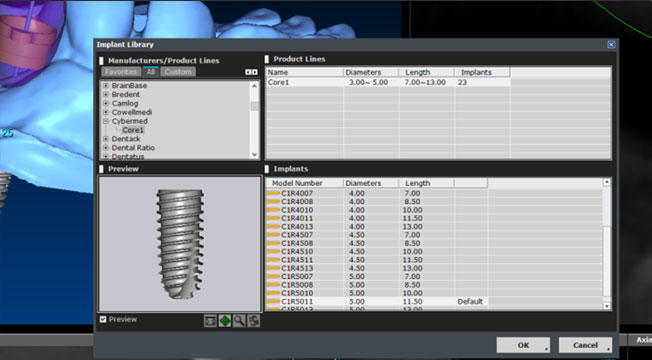Expand the BrainBase manufacturer node
This screenshot has height=360, width=652.
tap(106, 86)
